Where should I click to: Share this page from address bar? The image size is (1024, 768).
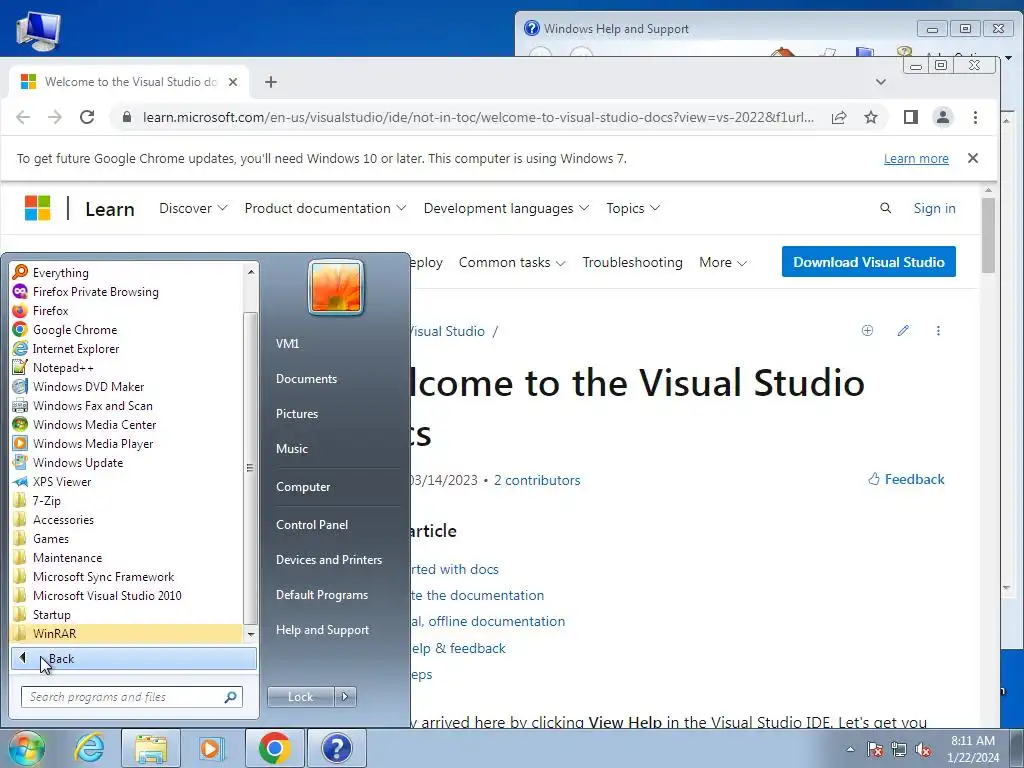[839, 117]
